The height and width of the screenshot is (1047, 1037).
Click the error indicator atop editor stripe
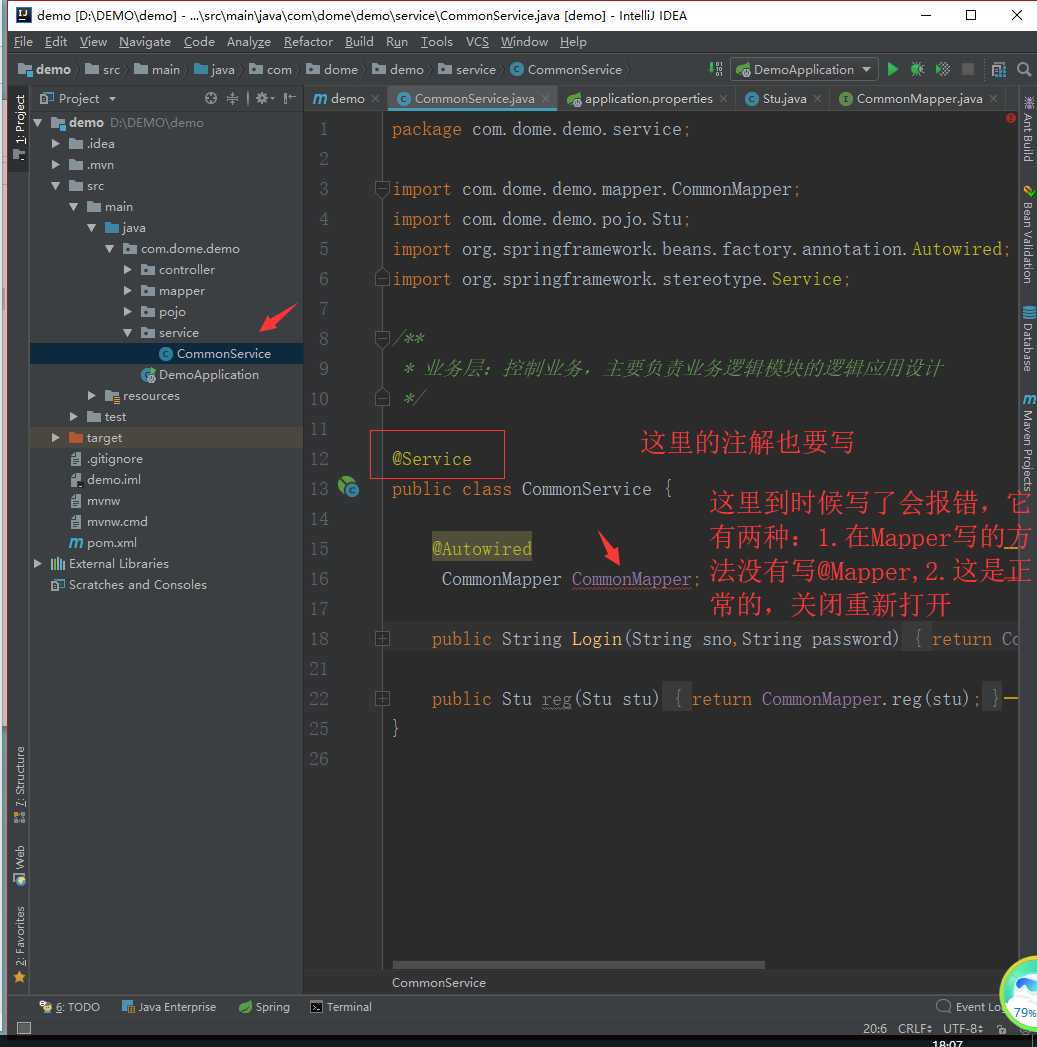(1010, 118)
